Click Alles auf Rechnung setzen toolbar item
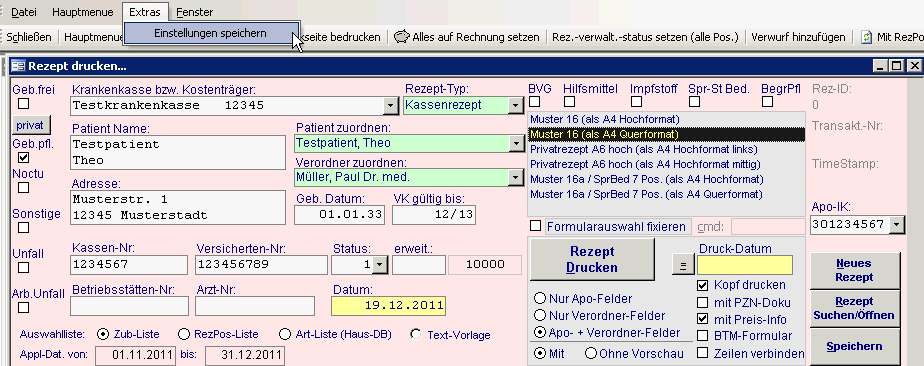This screenshot has height=366, width=924. 476,37
